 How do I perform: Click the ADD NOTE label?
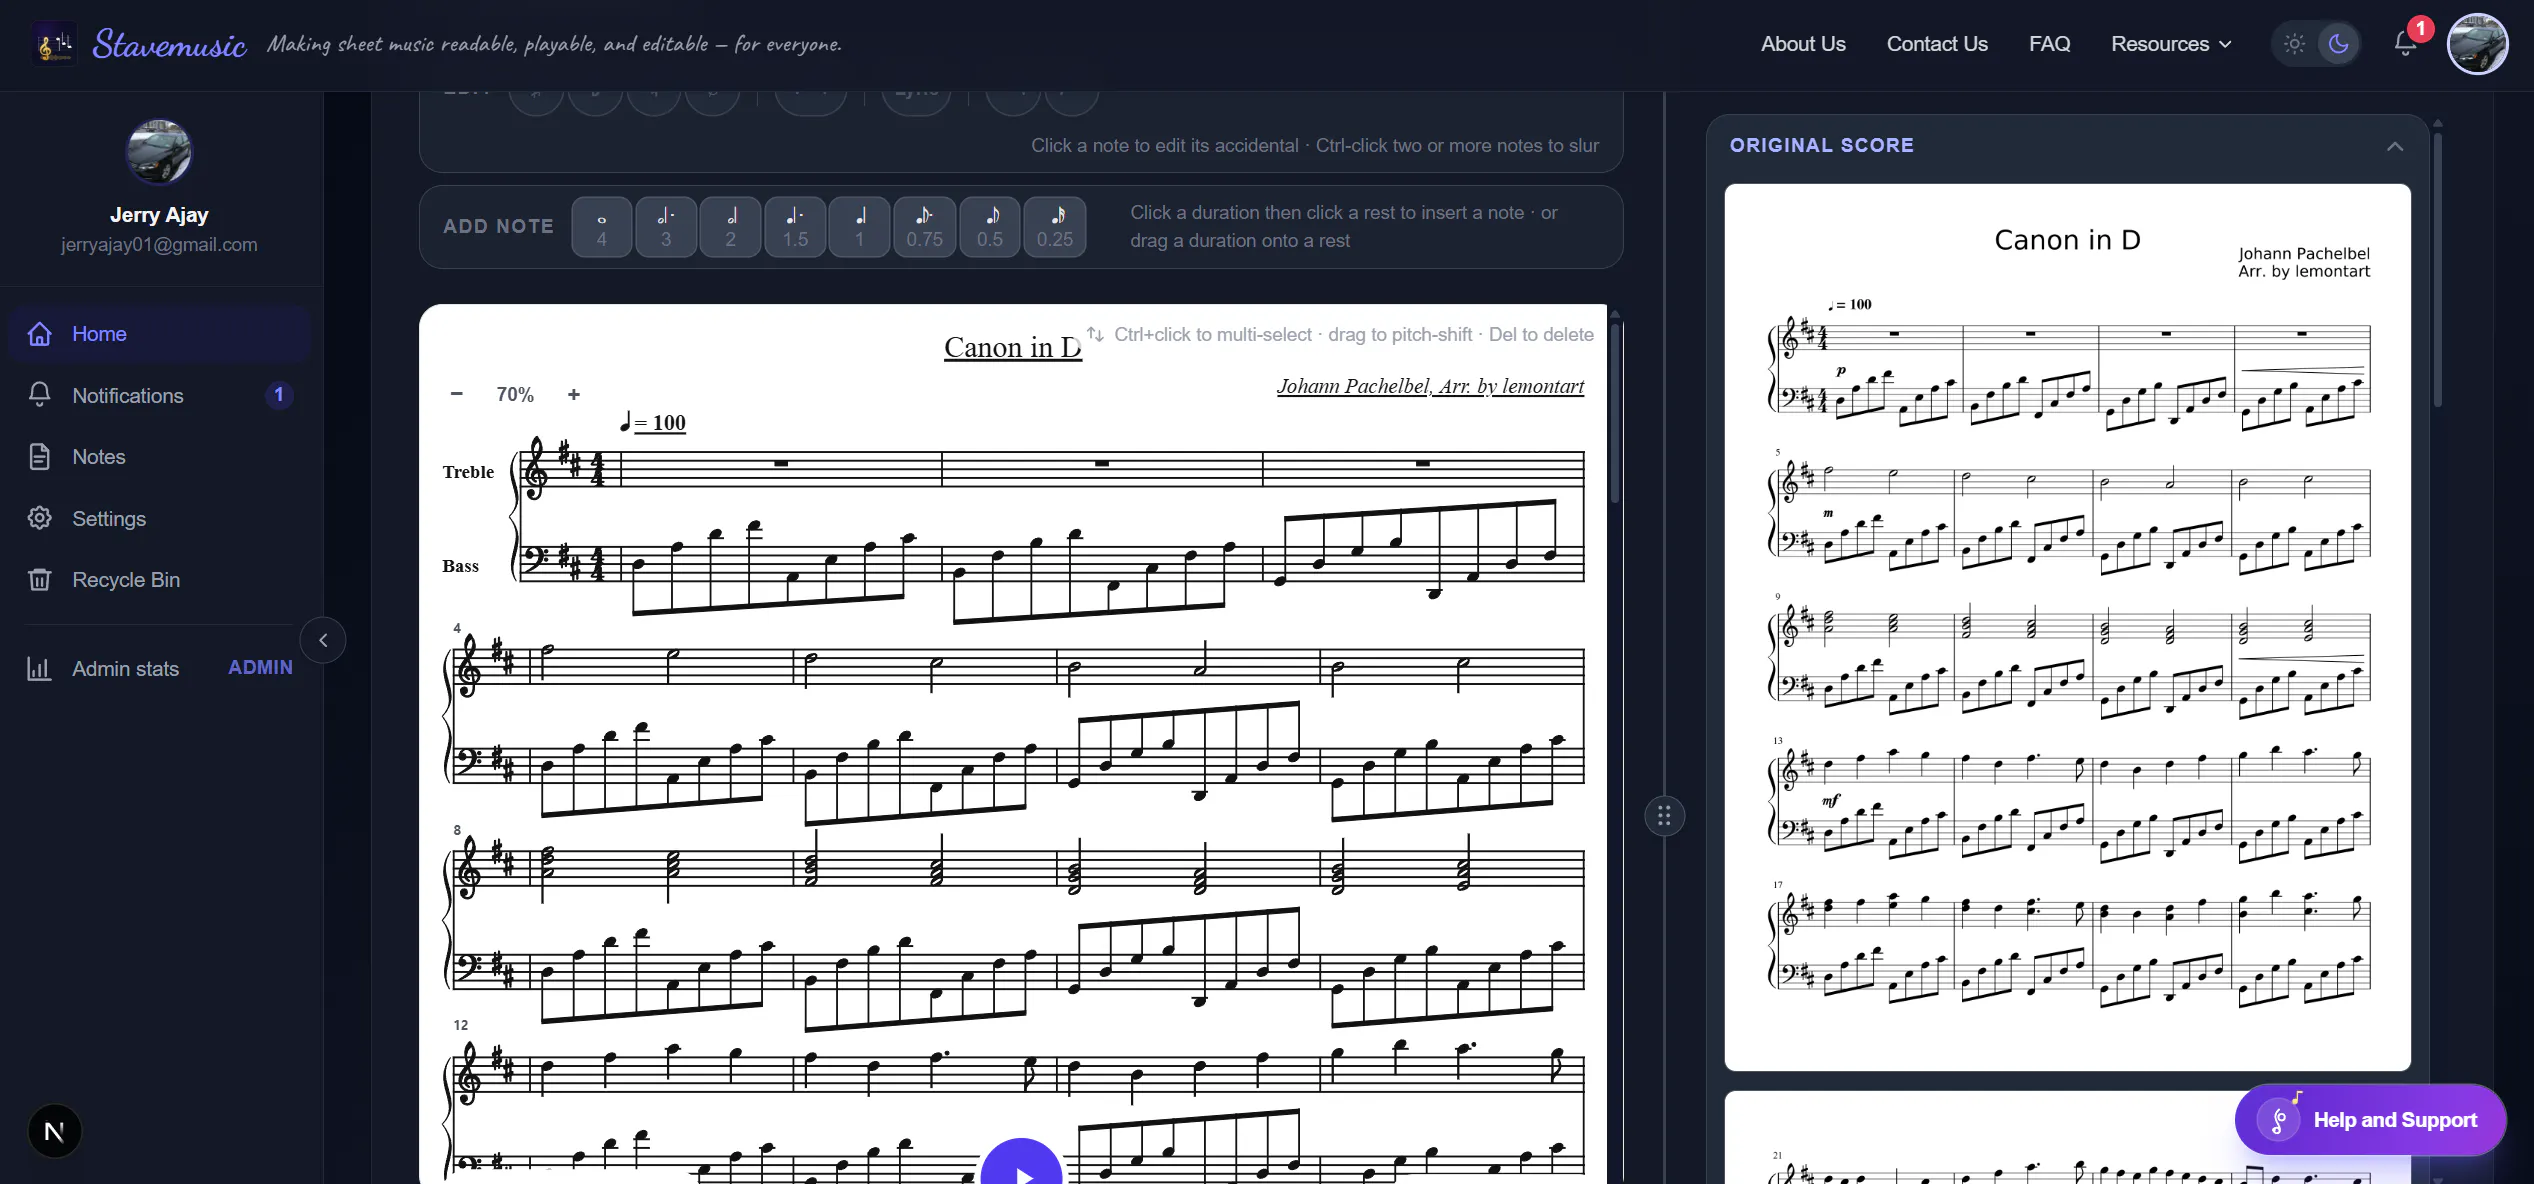coord(498,227)
